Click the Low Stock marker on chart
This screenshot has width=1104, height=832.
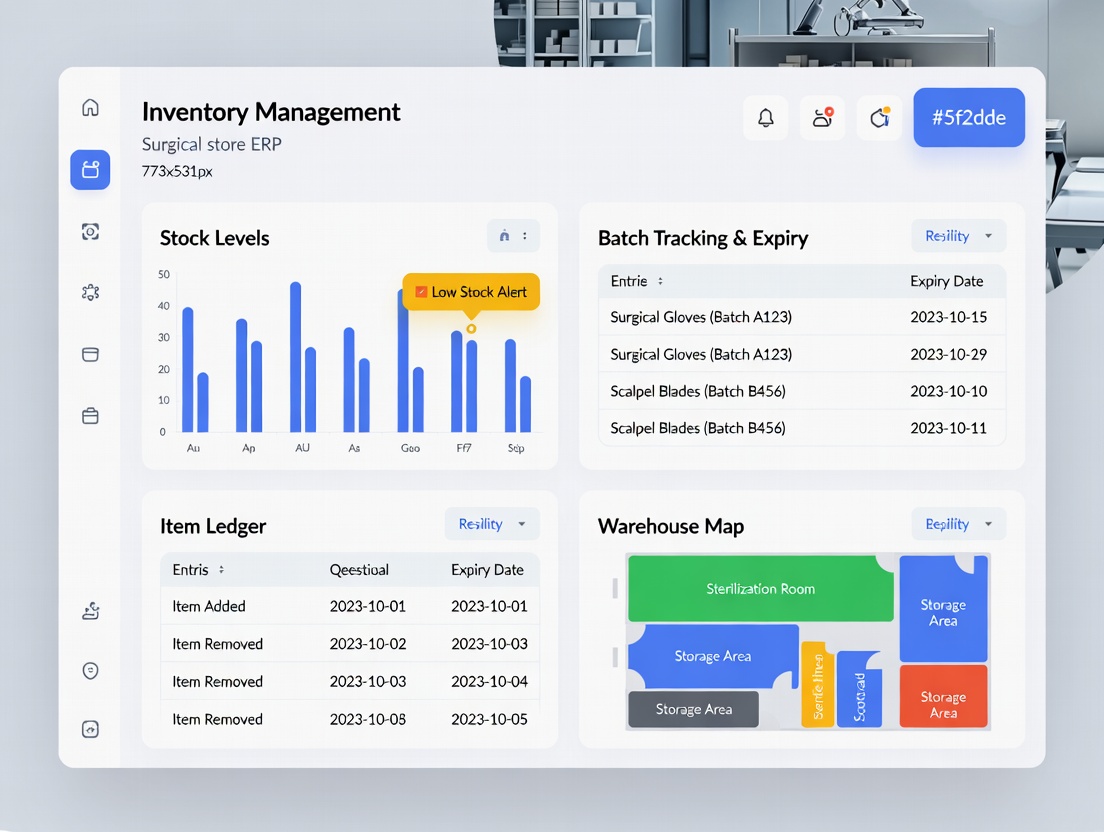(x=471, y=329)
